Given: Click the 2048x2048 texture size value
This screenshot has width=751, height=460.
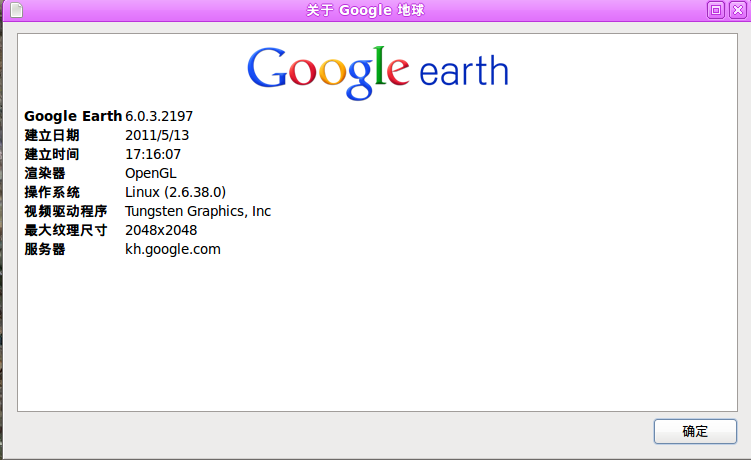Looking at the screenshot, I should pos(161,230).
